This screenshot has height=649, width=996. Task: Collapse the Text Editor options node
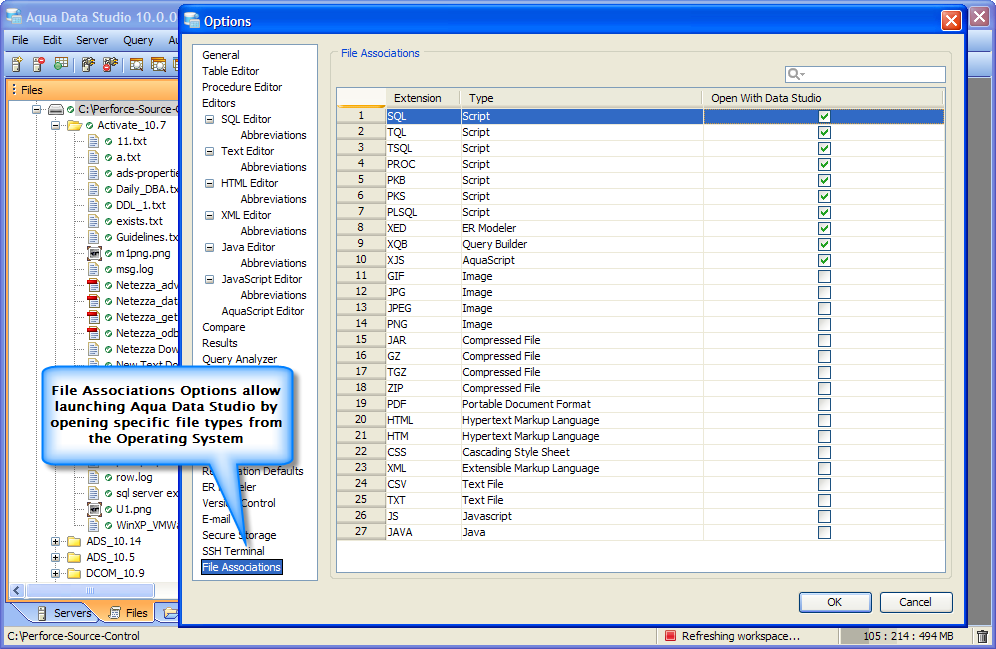(x=209, y=151)
